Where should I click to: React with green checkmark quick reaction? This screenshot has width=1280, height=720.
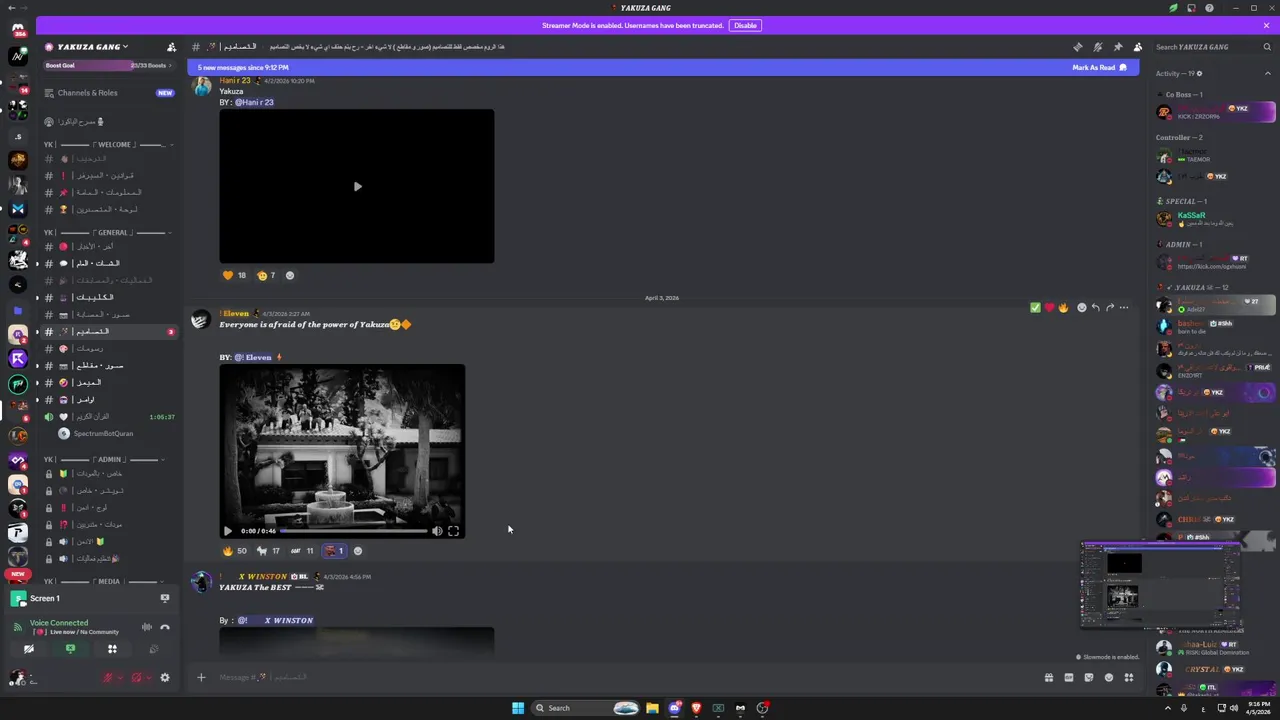(x=1035, y=308)
